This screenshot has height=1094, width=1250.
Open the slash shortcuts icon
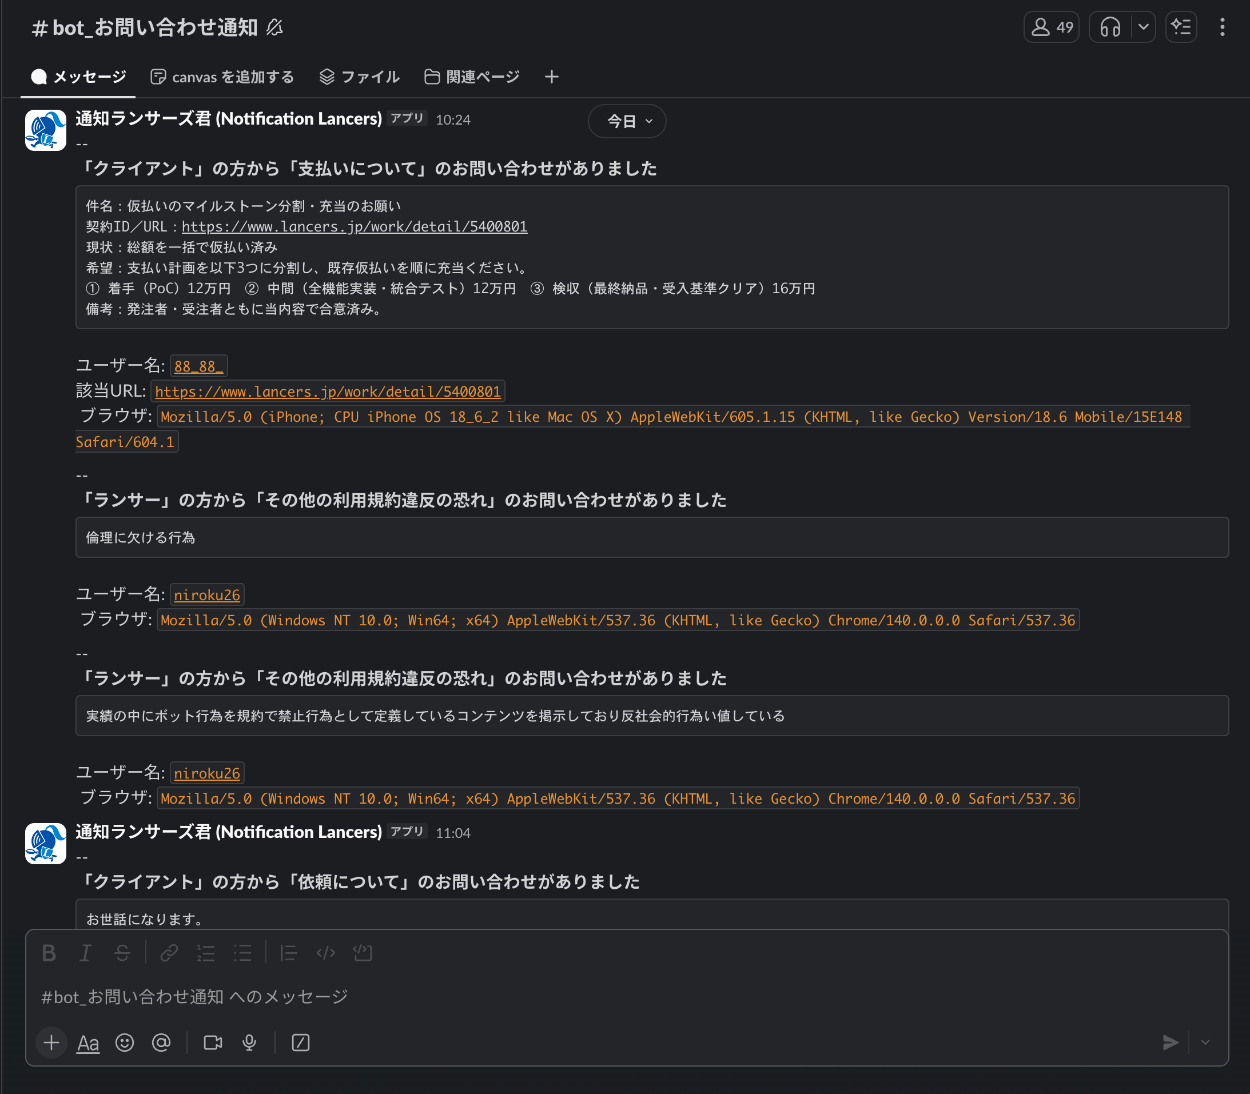coord(300,1043)
